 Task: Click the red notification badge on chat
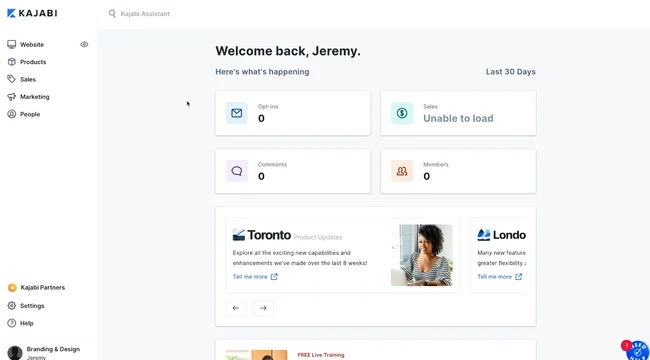click(x=626, y=345)
